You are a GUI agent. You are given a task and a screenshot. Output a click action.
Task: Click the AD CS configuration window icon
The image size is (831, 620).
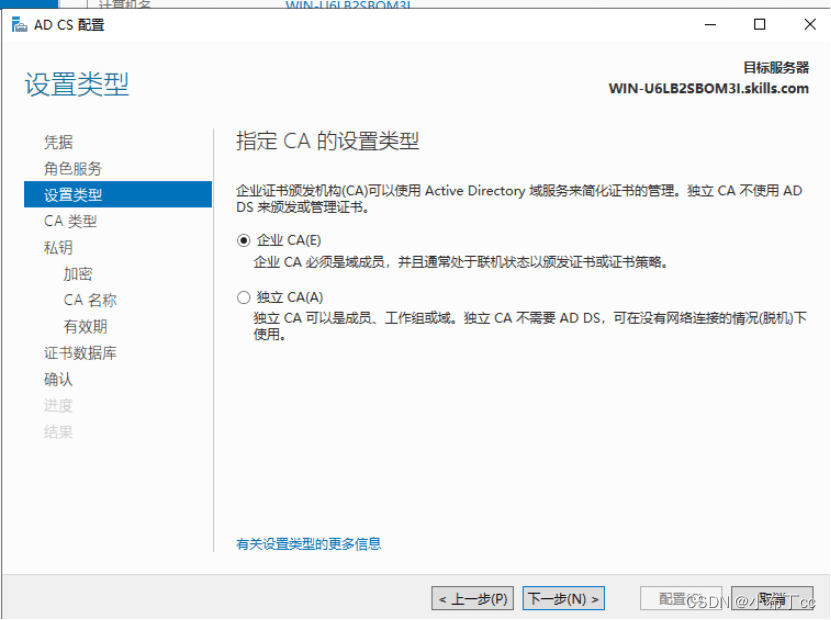(20, 24)
